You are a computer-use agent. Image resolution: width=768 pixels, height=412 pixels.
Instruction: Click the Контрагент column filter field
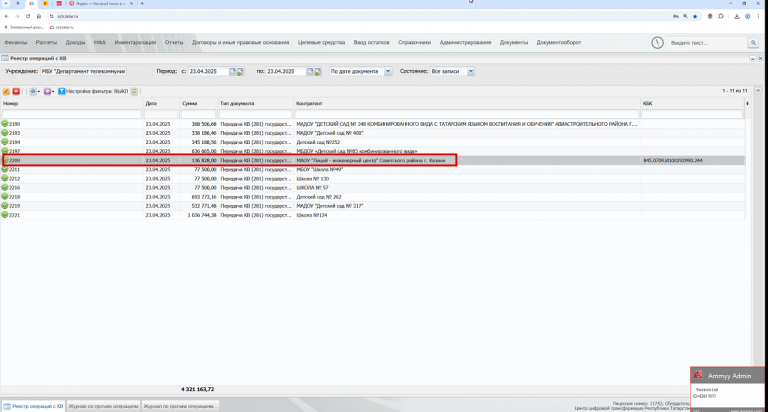point(466,114)
